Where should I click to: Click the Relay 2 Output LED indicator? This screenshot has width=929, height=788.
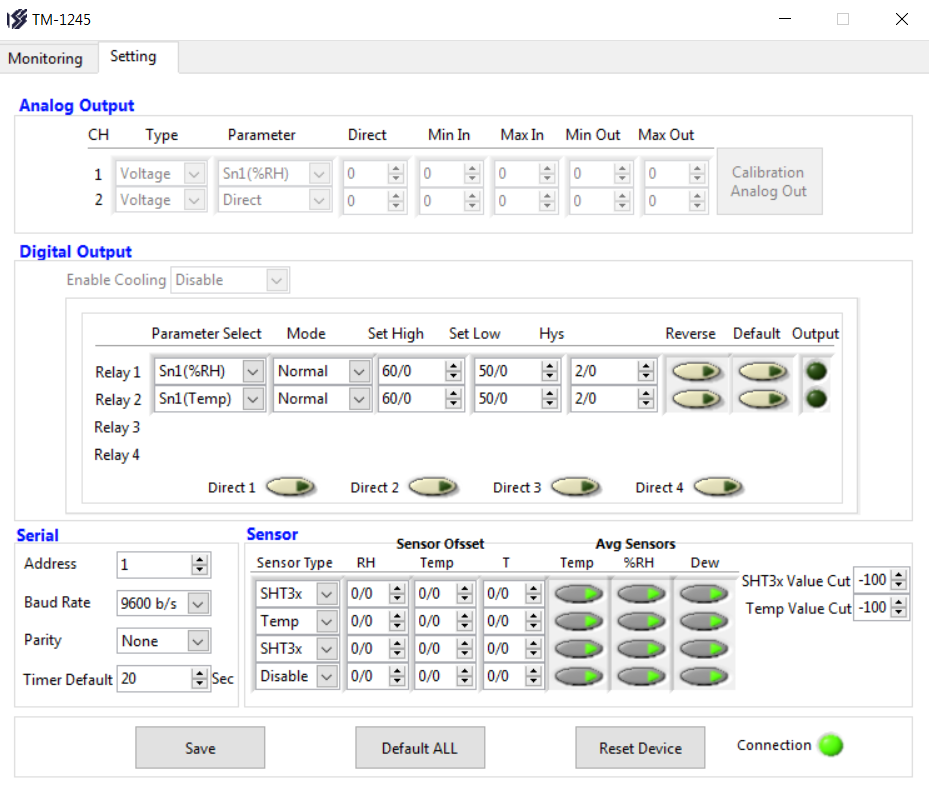(817, 399)
